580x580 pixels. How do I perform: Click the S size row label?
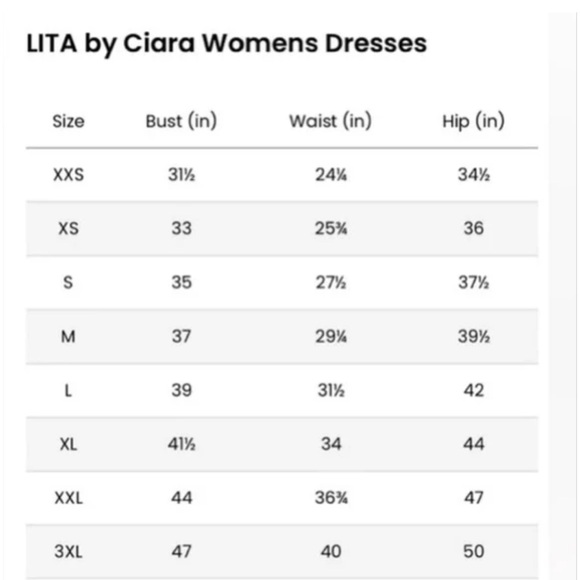[68, 283]
